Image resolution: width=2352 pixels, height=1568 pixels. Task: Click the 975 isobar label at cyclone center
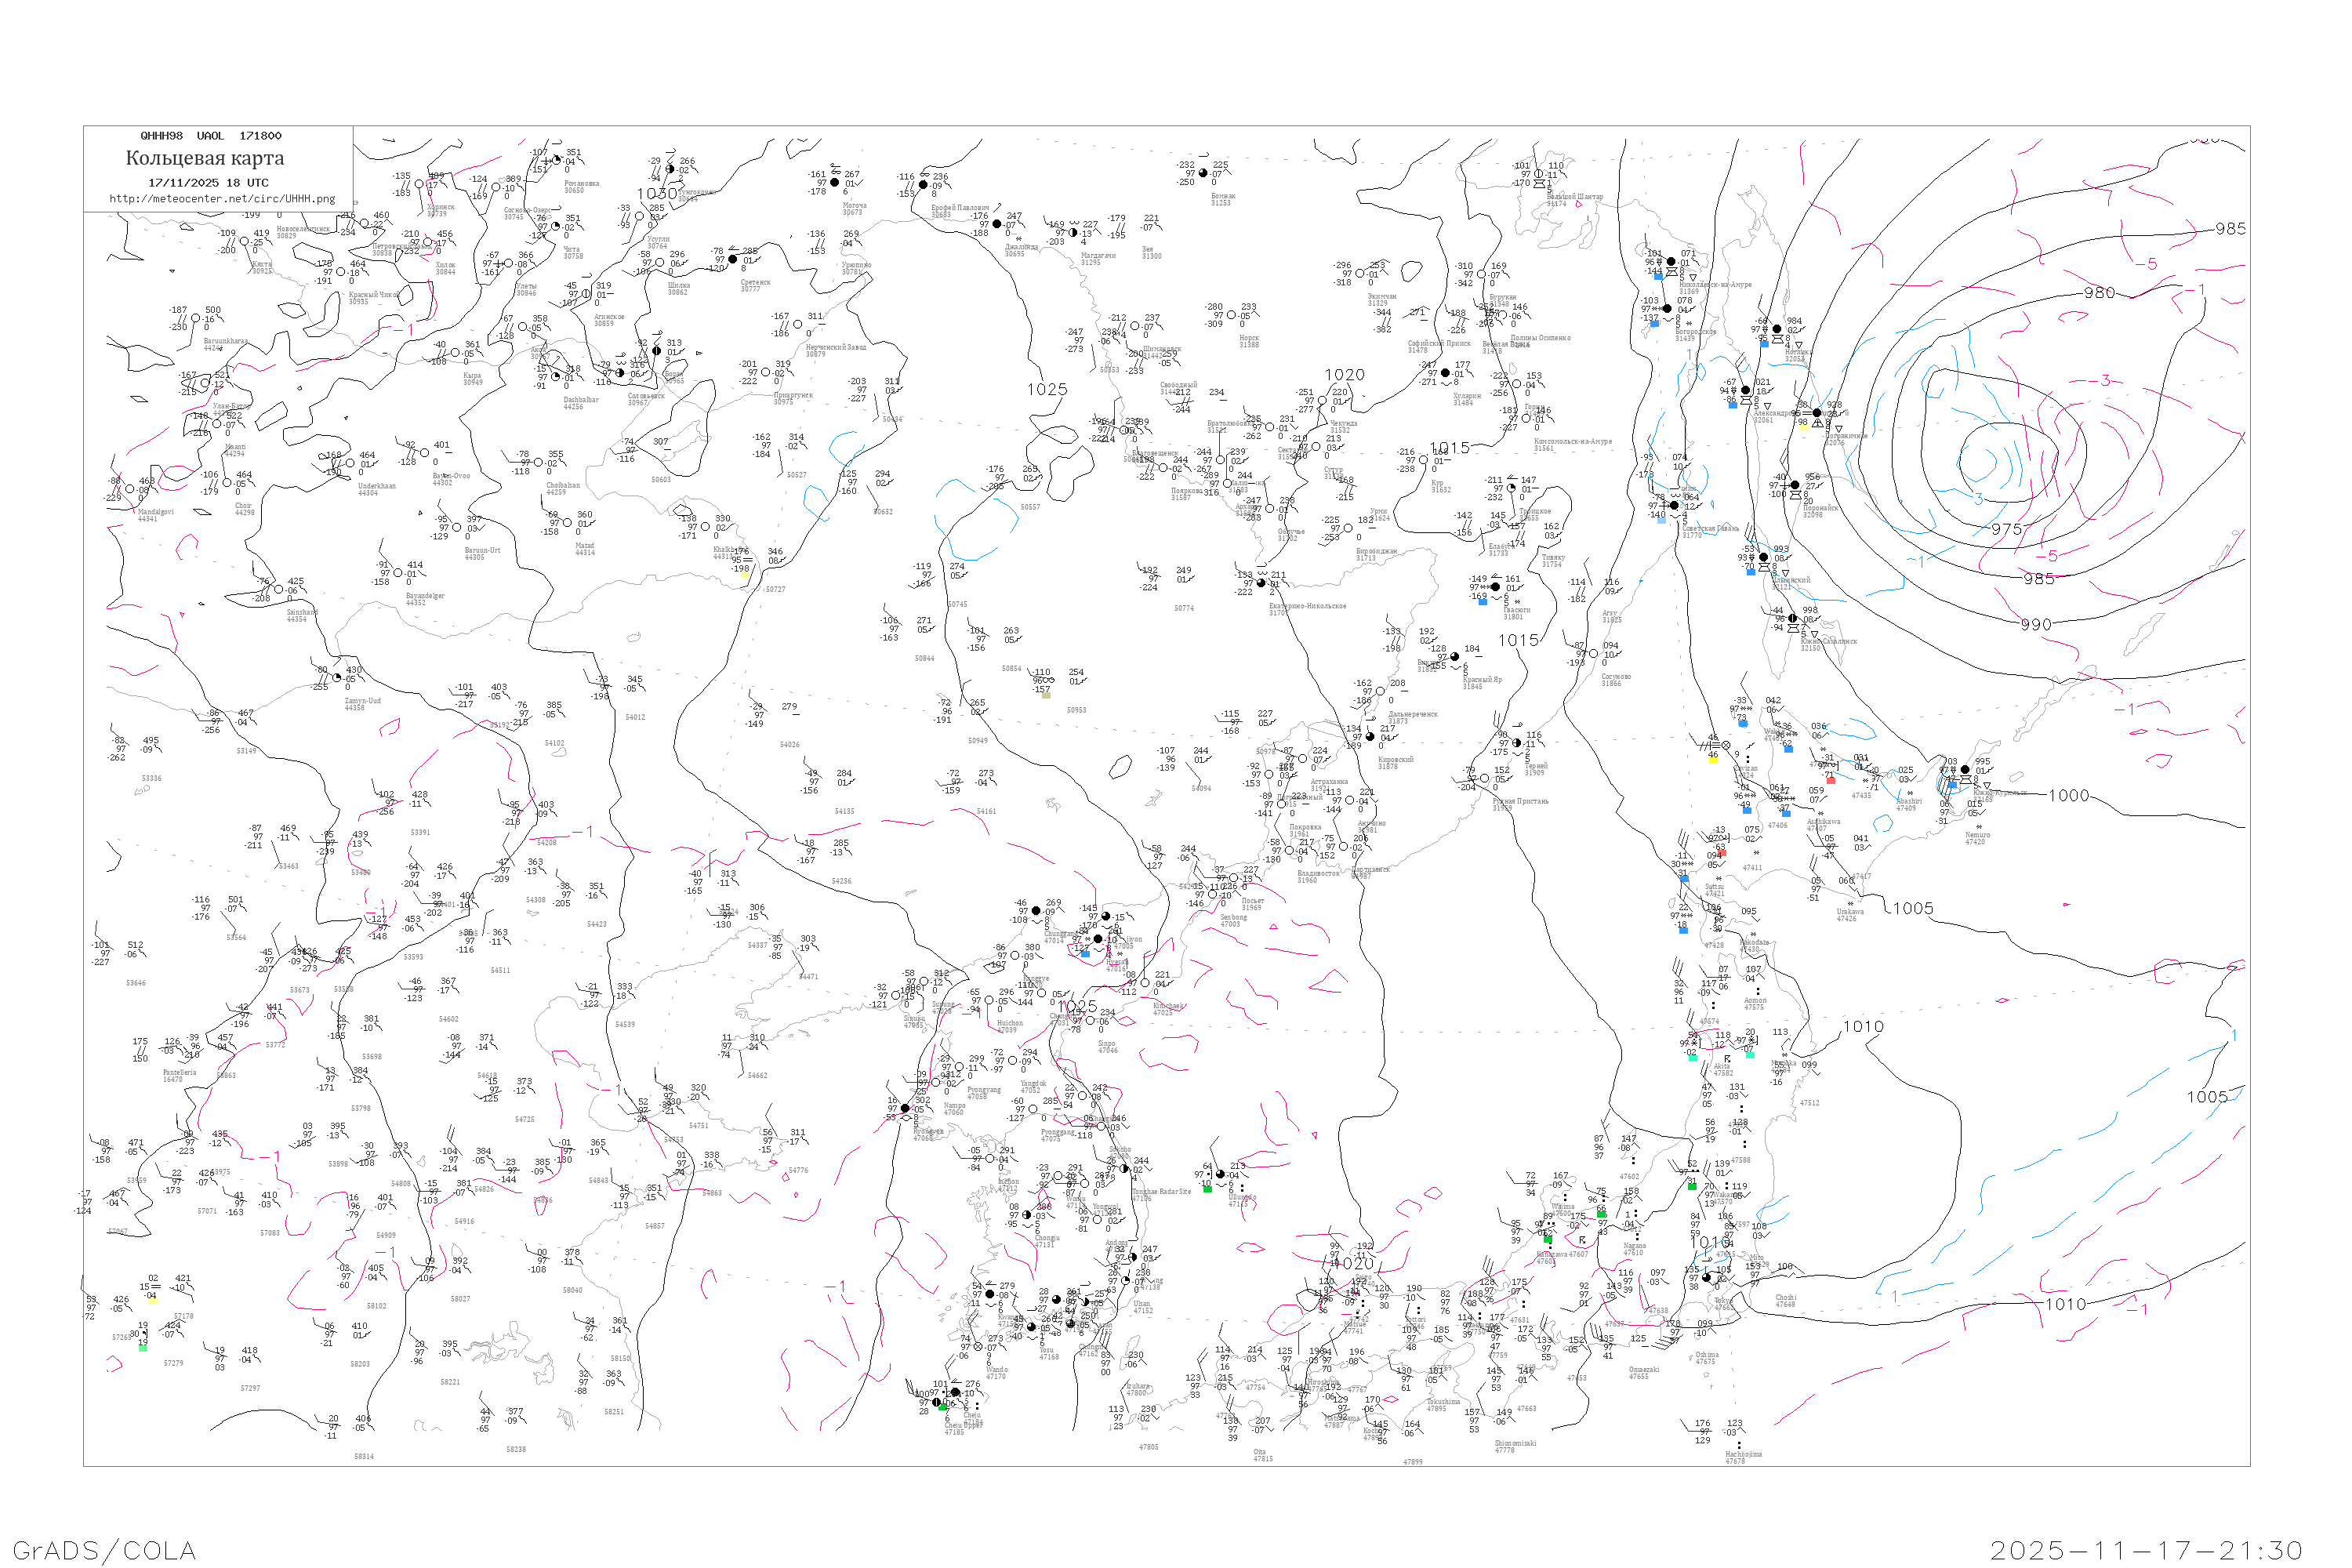2006,529
